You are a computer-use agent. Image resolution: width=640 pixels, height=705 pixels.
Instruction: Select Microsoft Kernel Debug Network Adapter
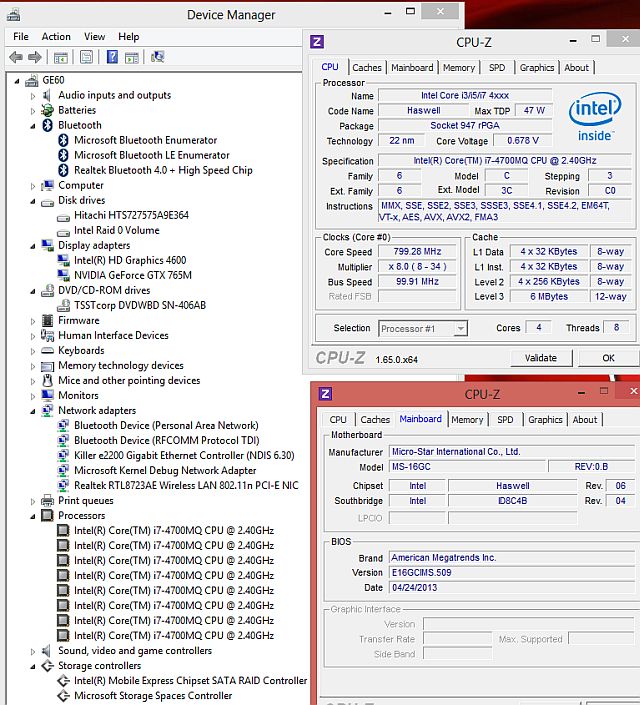pyautogui.click(x=165, y=470)
